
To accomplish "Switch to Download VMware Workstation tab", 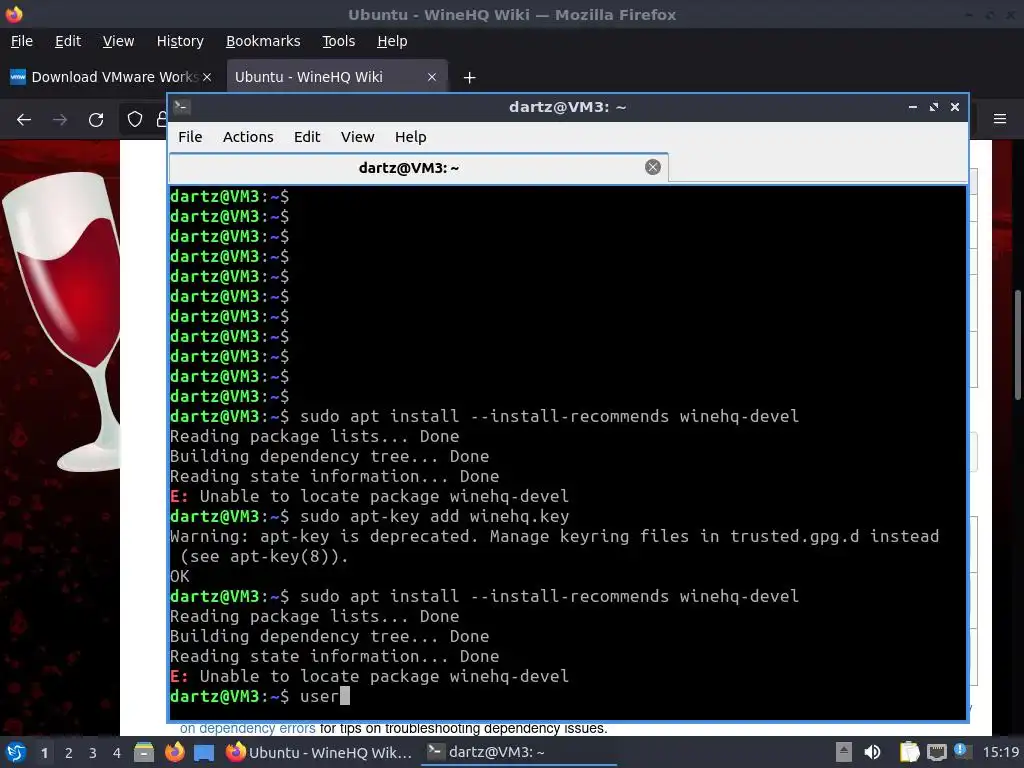I will (x=111, y=77).
